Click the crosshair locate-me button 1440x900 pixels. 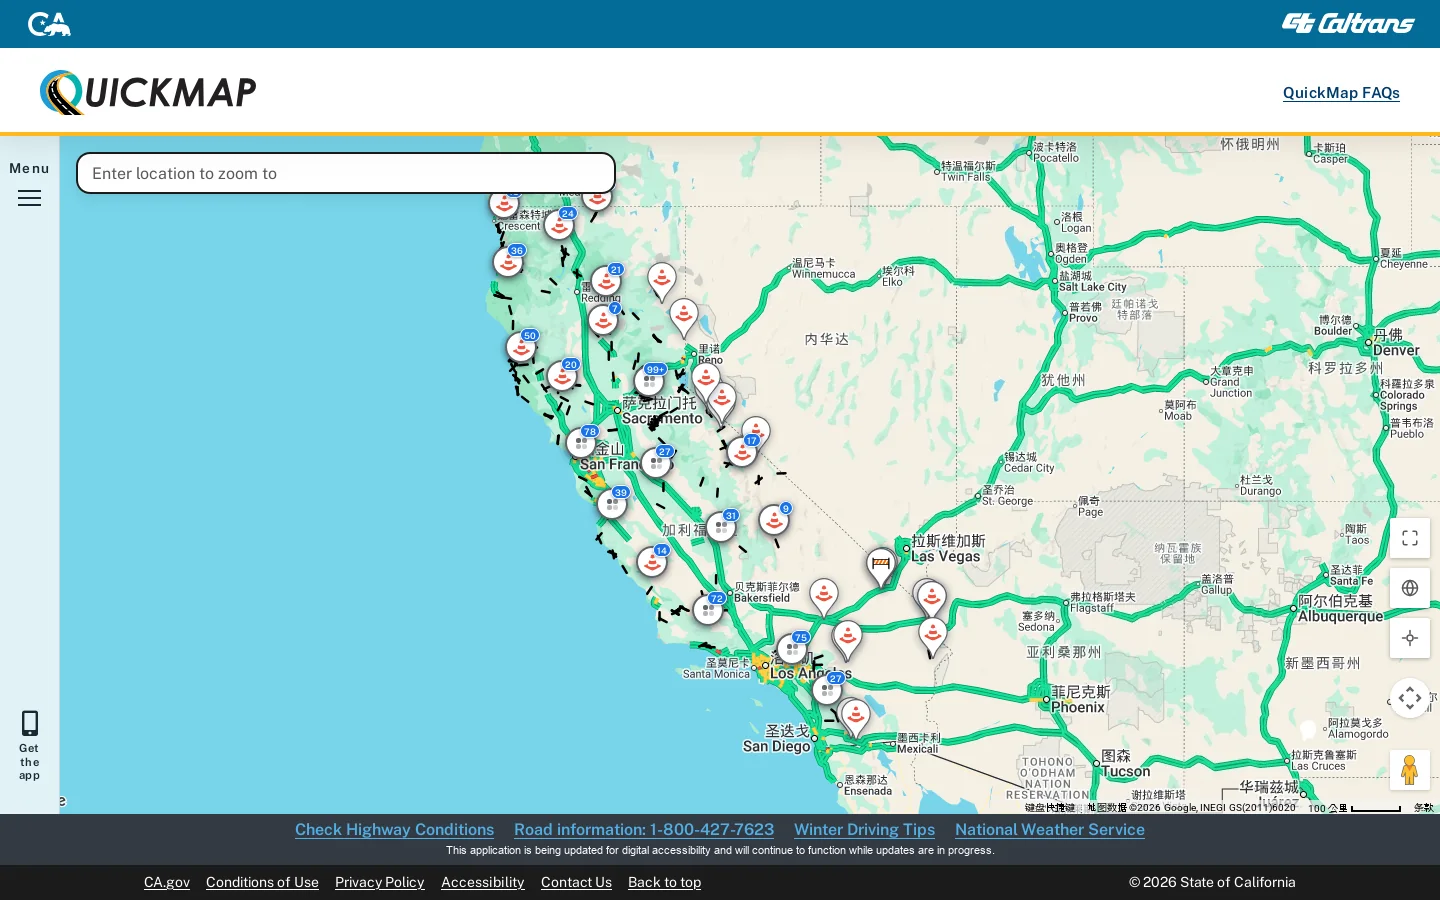click(1410, 638)
